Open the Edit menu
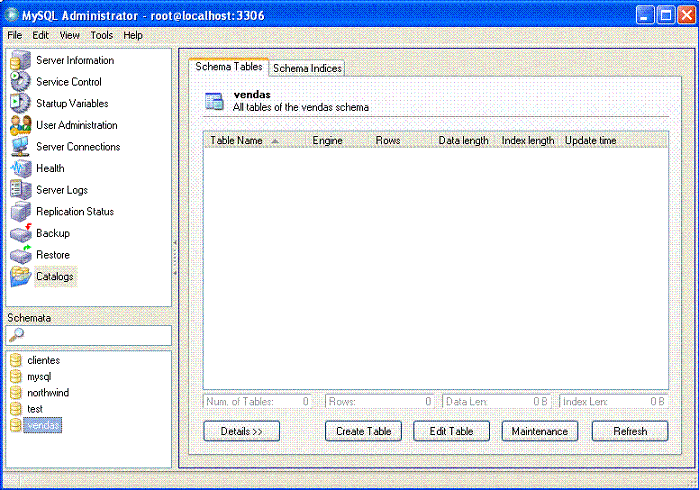The height and width of the screenshot is (490, 699). tap(40, 35)
